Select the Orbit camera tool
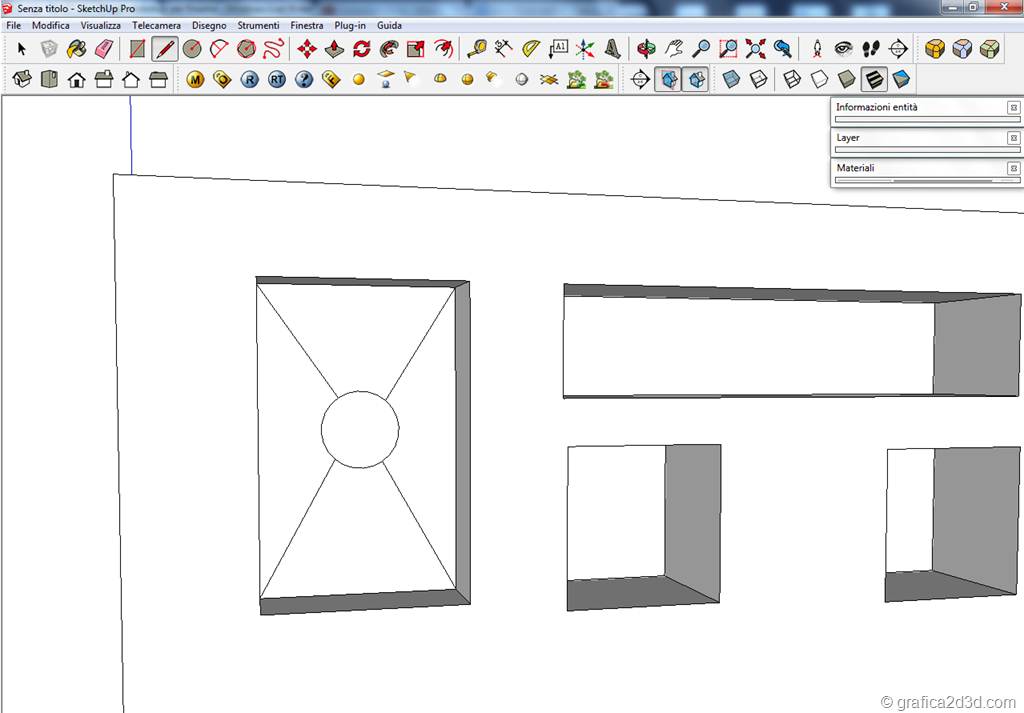This screenshot has width=1024, height=713. 648,48
